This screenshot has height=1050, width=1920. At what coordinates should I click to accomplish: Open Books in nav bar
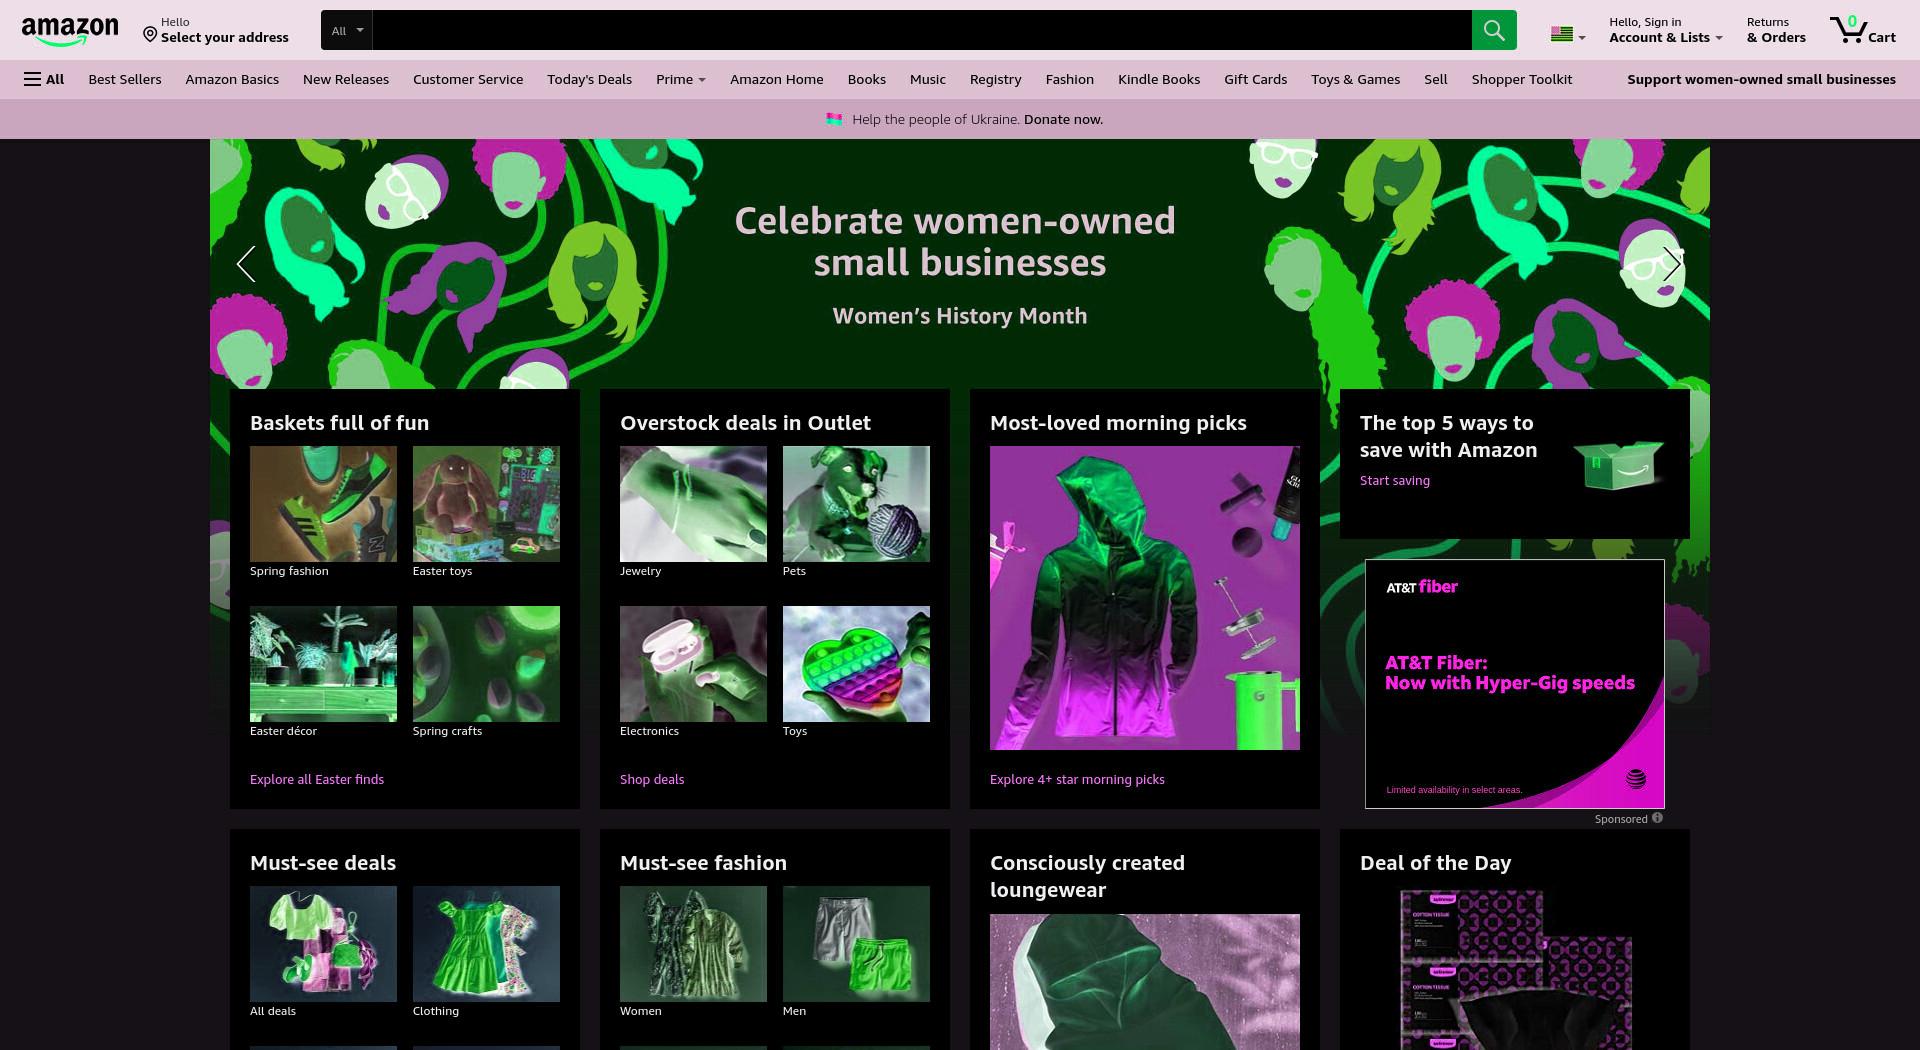coord(867,79)
